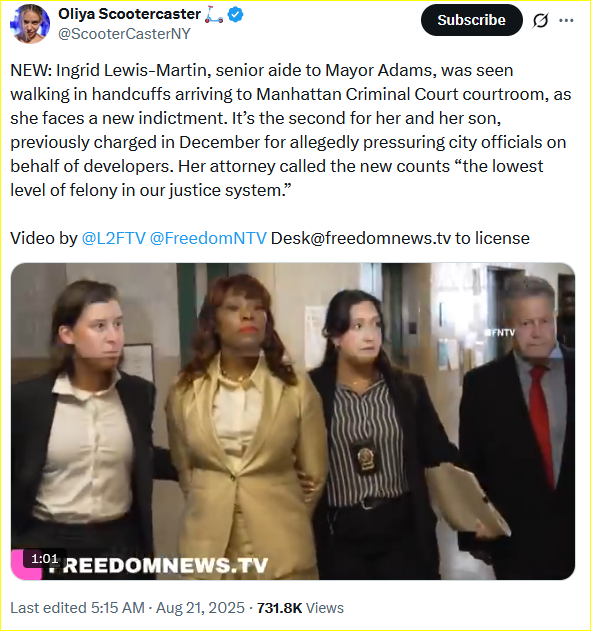Click the 1:01 video duration badge
Viewport: 591px width, 631px height.
pyautogui.click(x=45, y=559)
